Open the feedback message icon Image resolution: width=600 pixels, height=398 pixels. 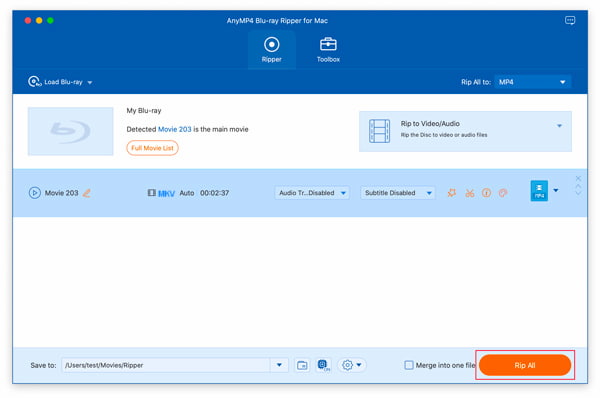(570, 20)
